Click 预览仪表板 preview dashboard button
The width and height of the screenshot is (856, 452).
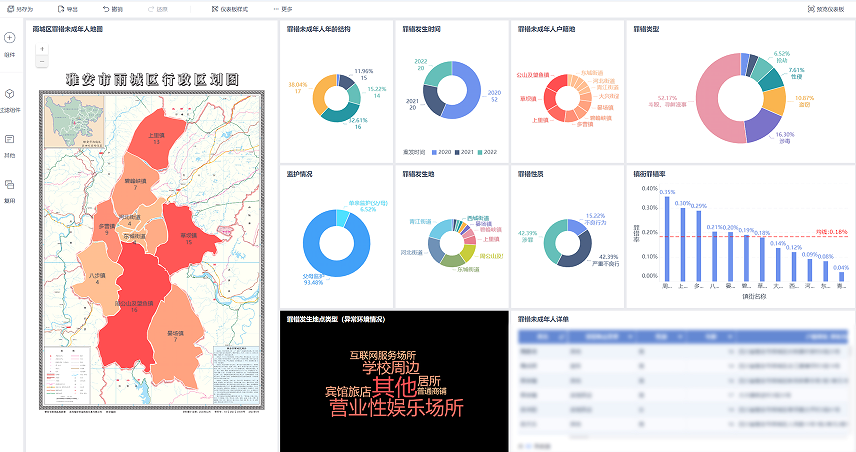tap(826, 9)
